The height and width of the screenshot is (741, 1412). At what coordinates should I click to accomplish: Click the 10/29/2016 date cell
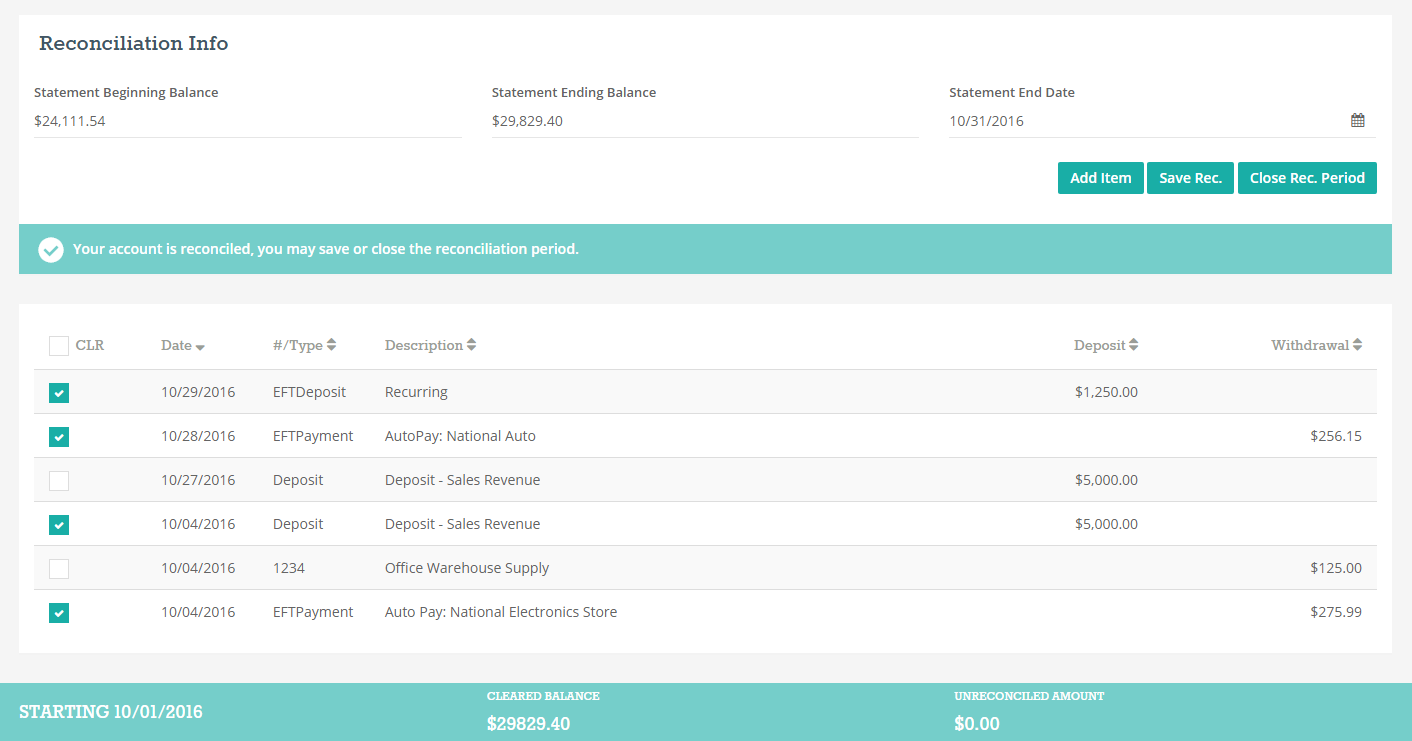point(198,392)
